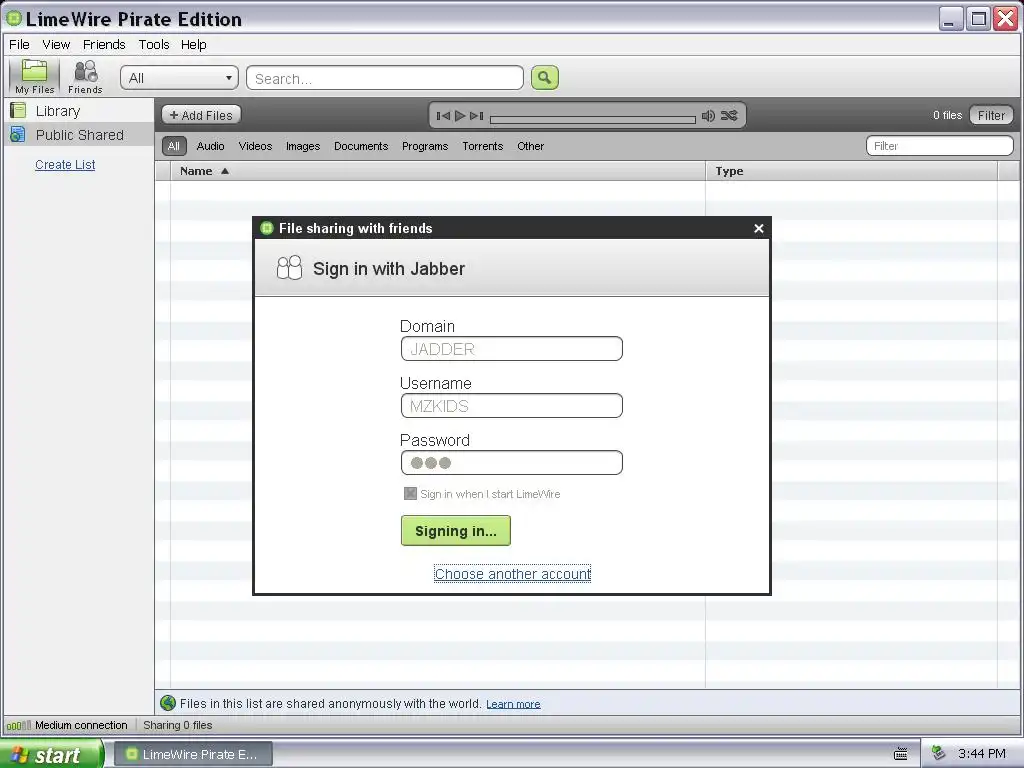Click the Medium connection status text

[x=81, y=725]
